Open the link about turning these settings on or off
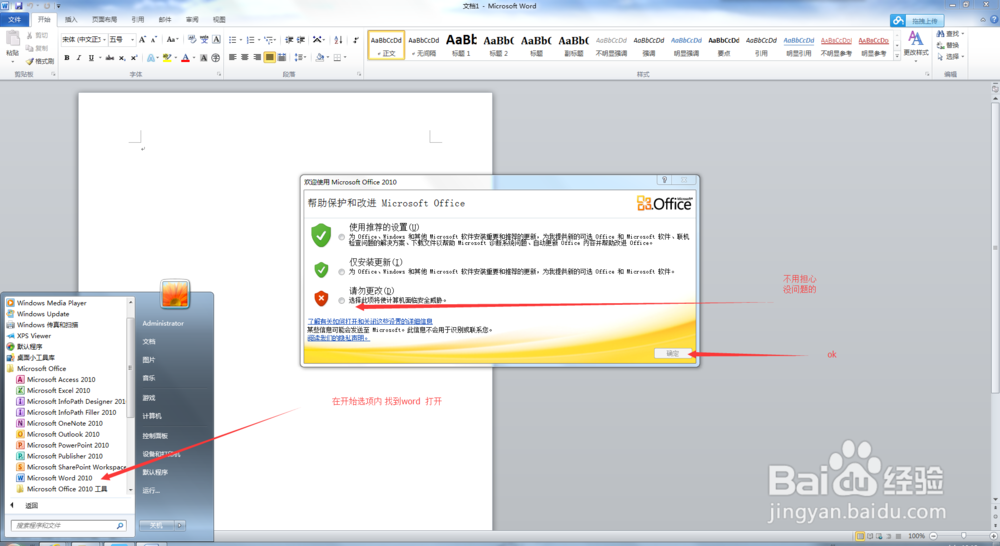Image resolution: width=1000 pixels, height=546 pixels. (x=370, y=321)
